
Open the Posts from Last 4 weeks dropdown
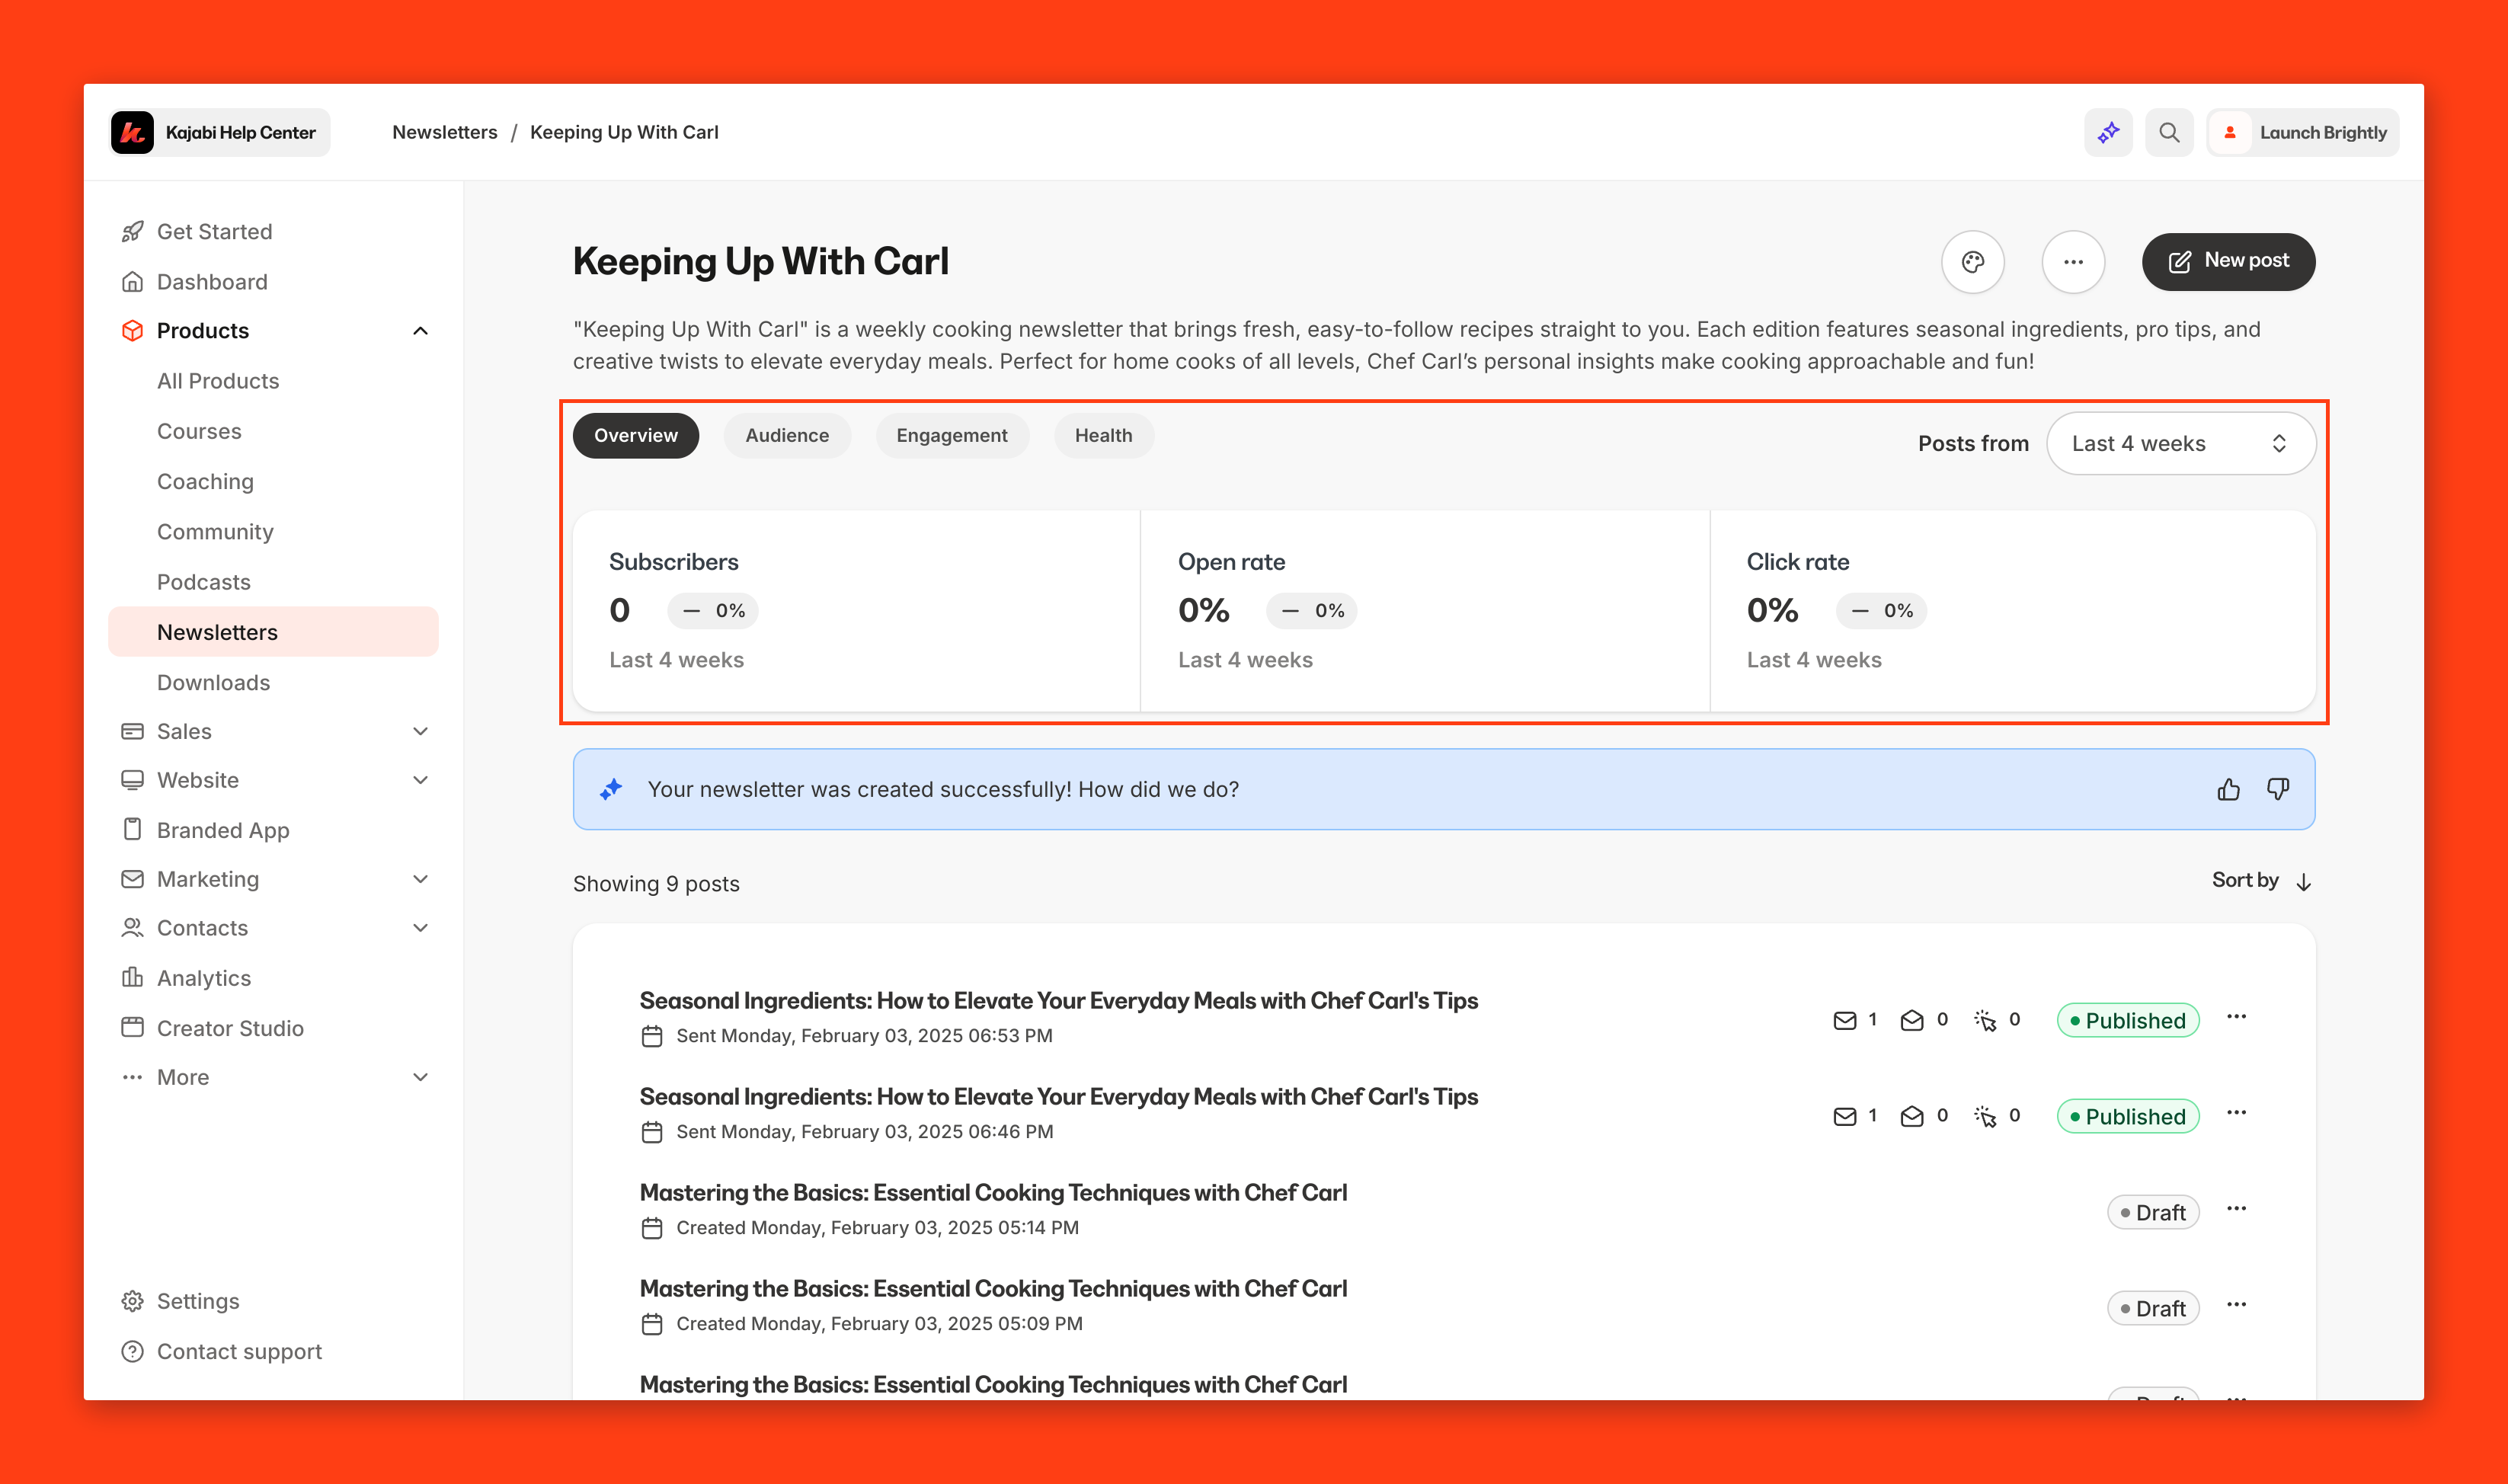[2180, 444]
